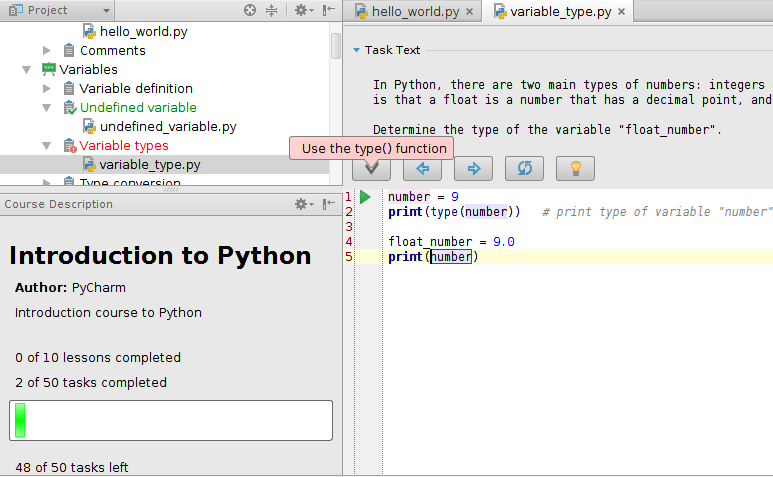Click the hello_world.py file icon in the tree
The width and height of the screenshot is (773, 477).
[89, 32]
